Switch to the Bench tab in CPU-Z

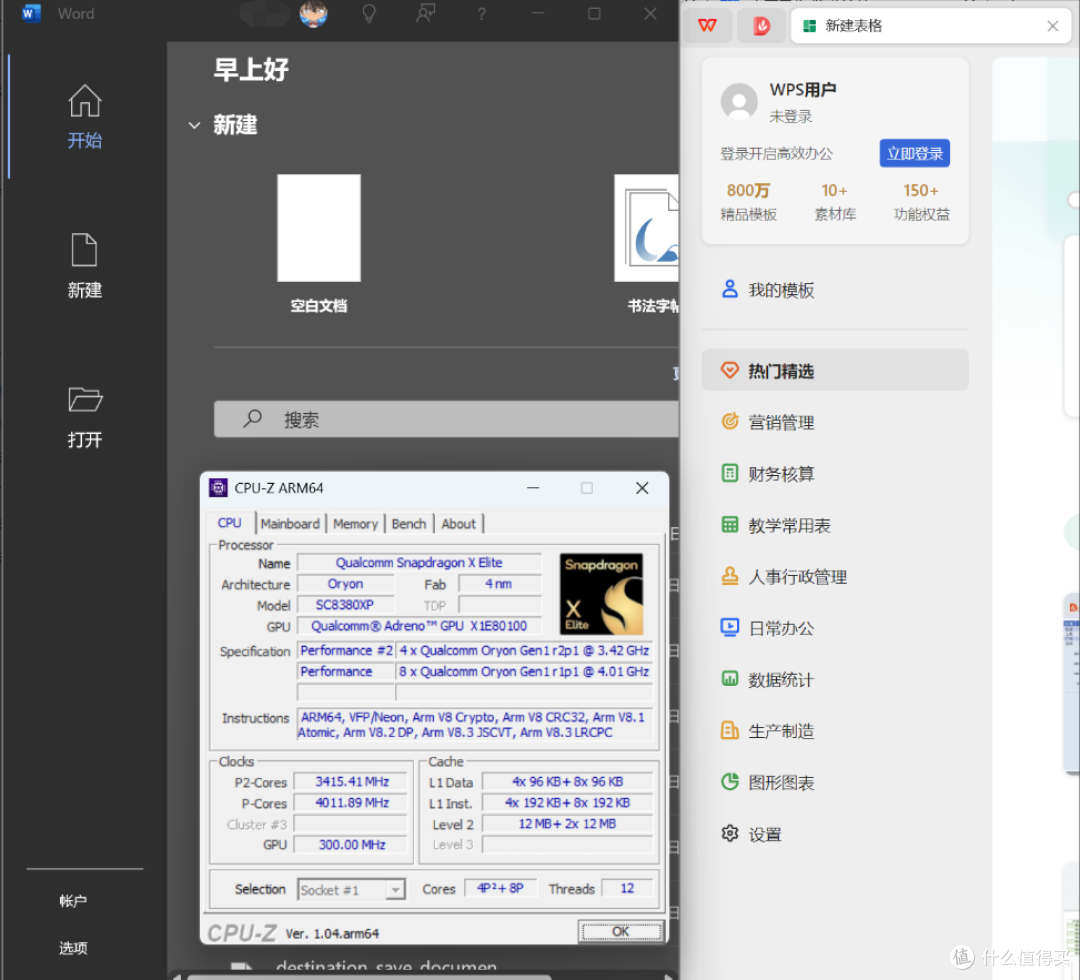[x=409, y=523]
